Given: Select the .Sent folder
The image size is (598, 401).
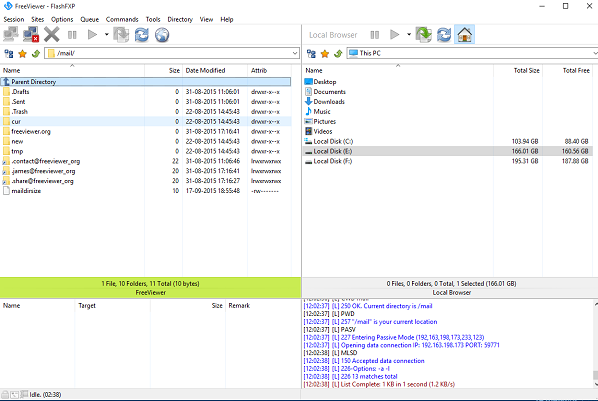Looking at the screenshot, I should click(146, 101).
